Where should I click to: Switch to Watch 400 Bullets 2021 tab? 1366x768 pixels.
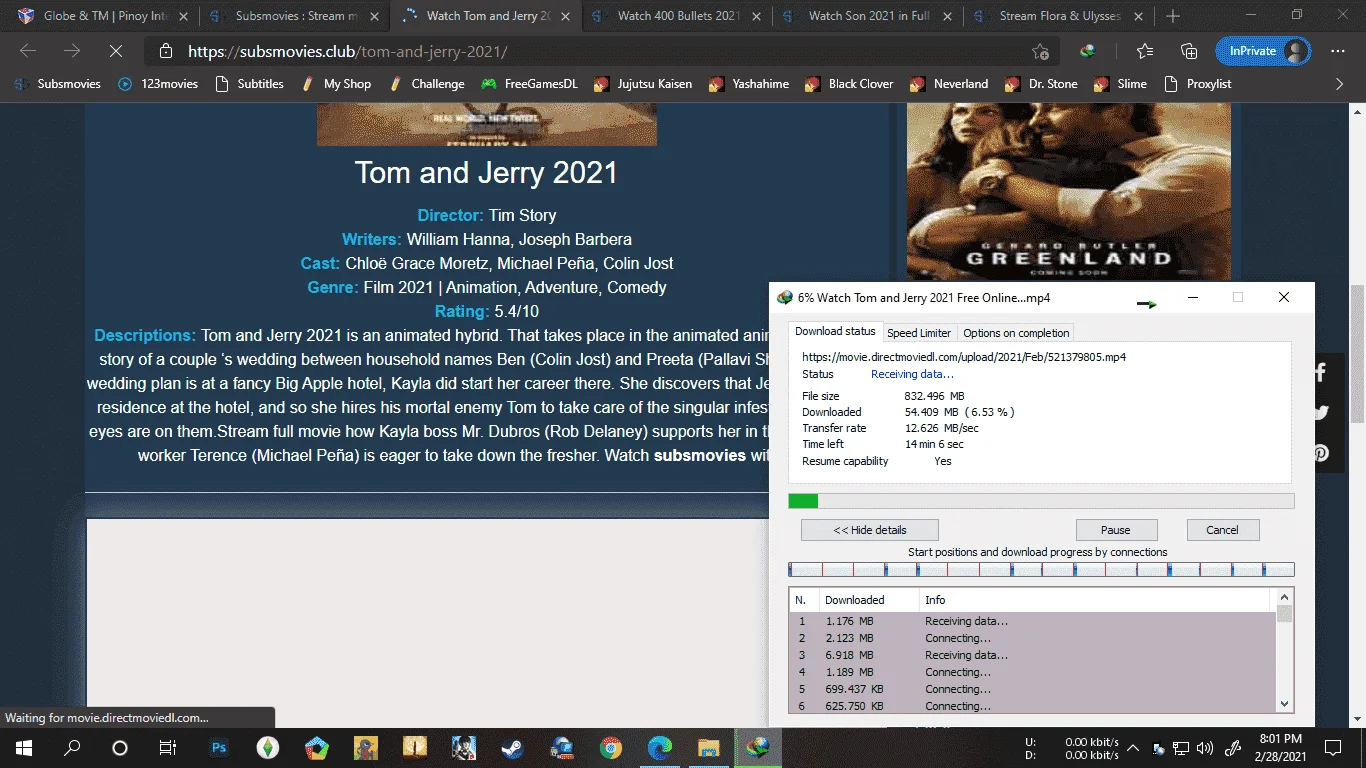[675, 16]
